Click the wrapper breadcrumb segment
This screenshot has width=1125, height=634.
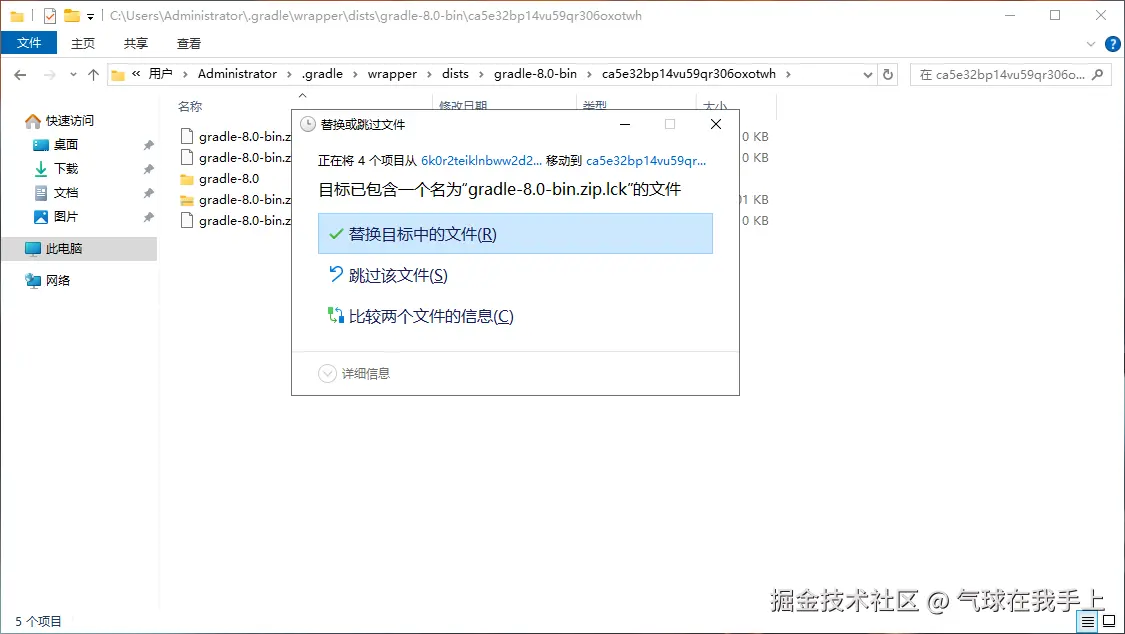392,74
